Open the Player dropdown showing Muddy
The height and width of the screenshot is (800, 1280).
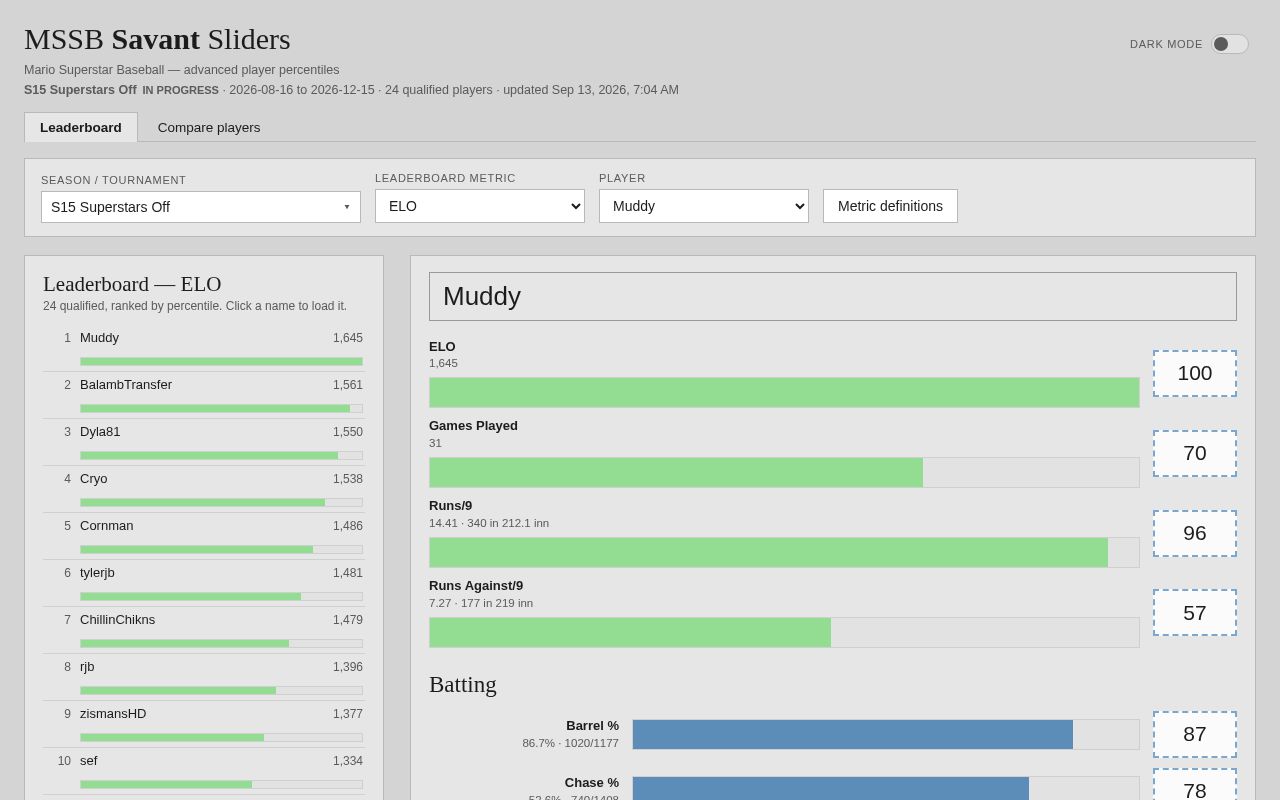(704, 206)
